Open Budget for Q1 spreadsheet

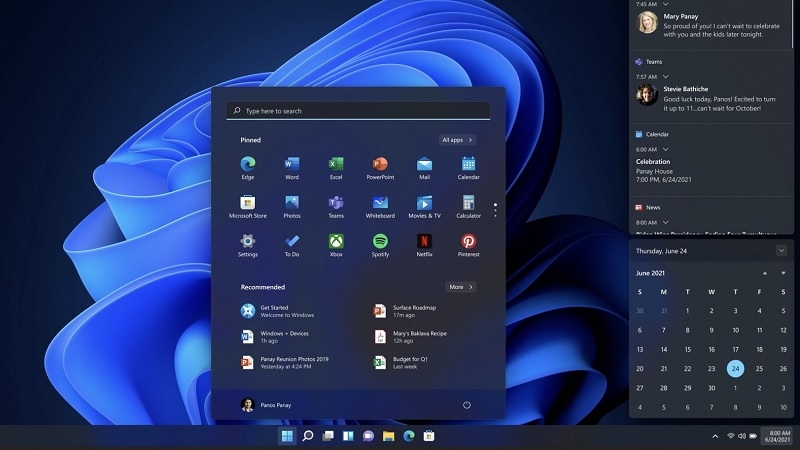401,363
